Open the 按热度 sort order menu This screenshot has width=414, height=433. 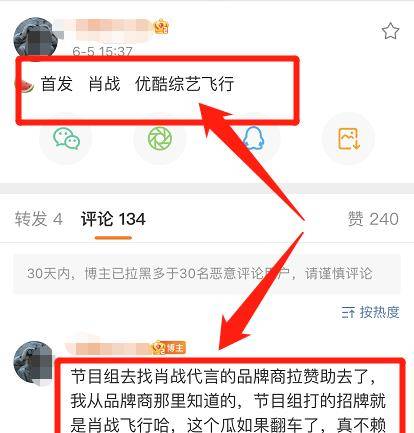[x=370, y=313]
